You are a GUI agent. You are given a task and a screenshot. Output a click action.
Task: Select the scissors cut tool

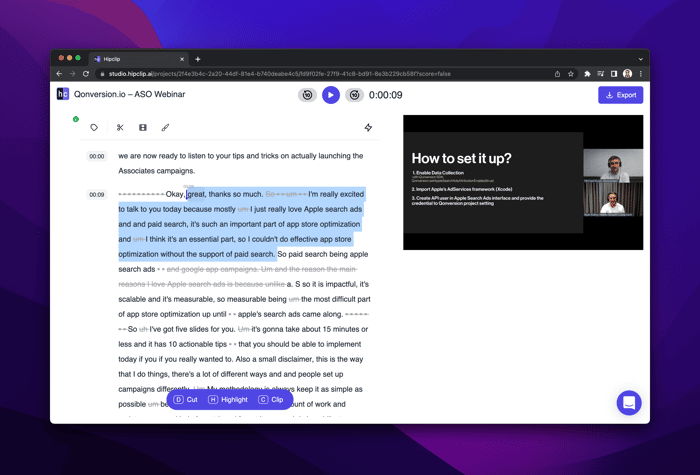click(x=120, y=128)
